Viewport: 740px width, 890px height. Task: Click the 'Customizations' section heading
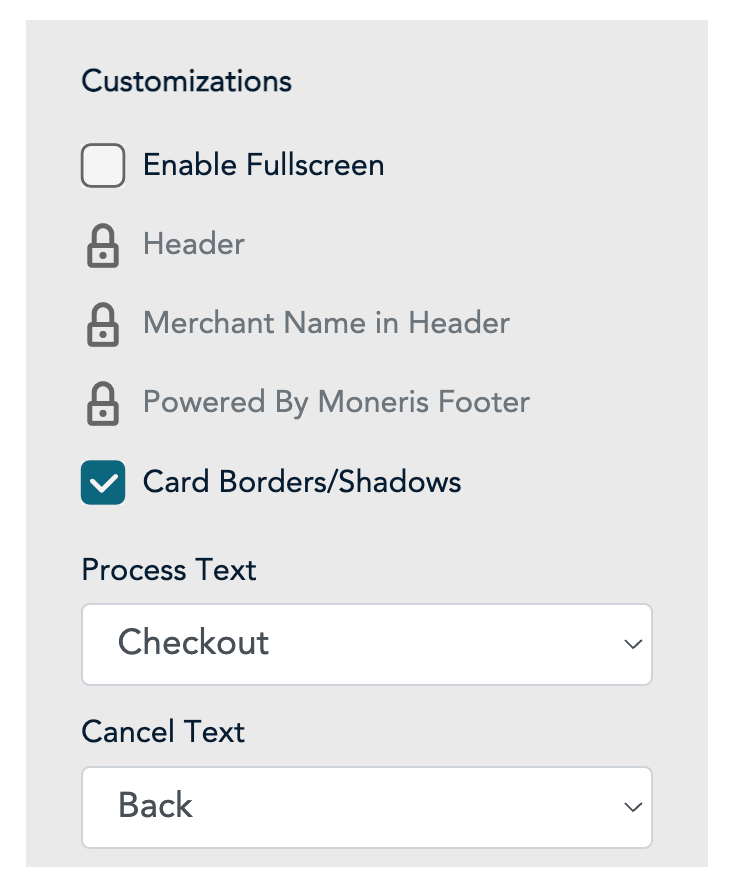(187, 81)
